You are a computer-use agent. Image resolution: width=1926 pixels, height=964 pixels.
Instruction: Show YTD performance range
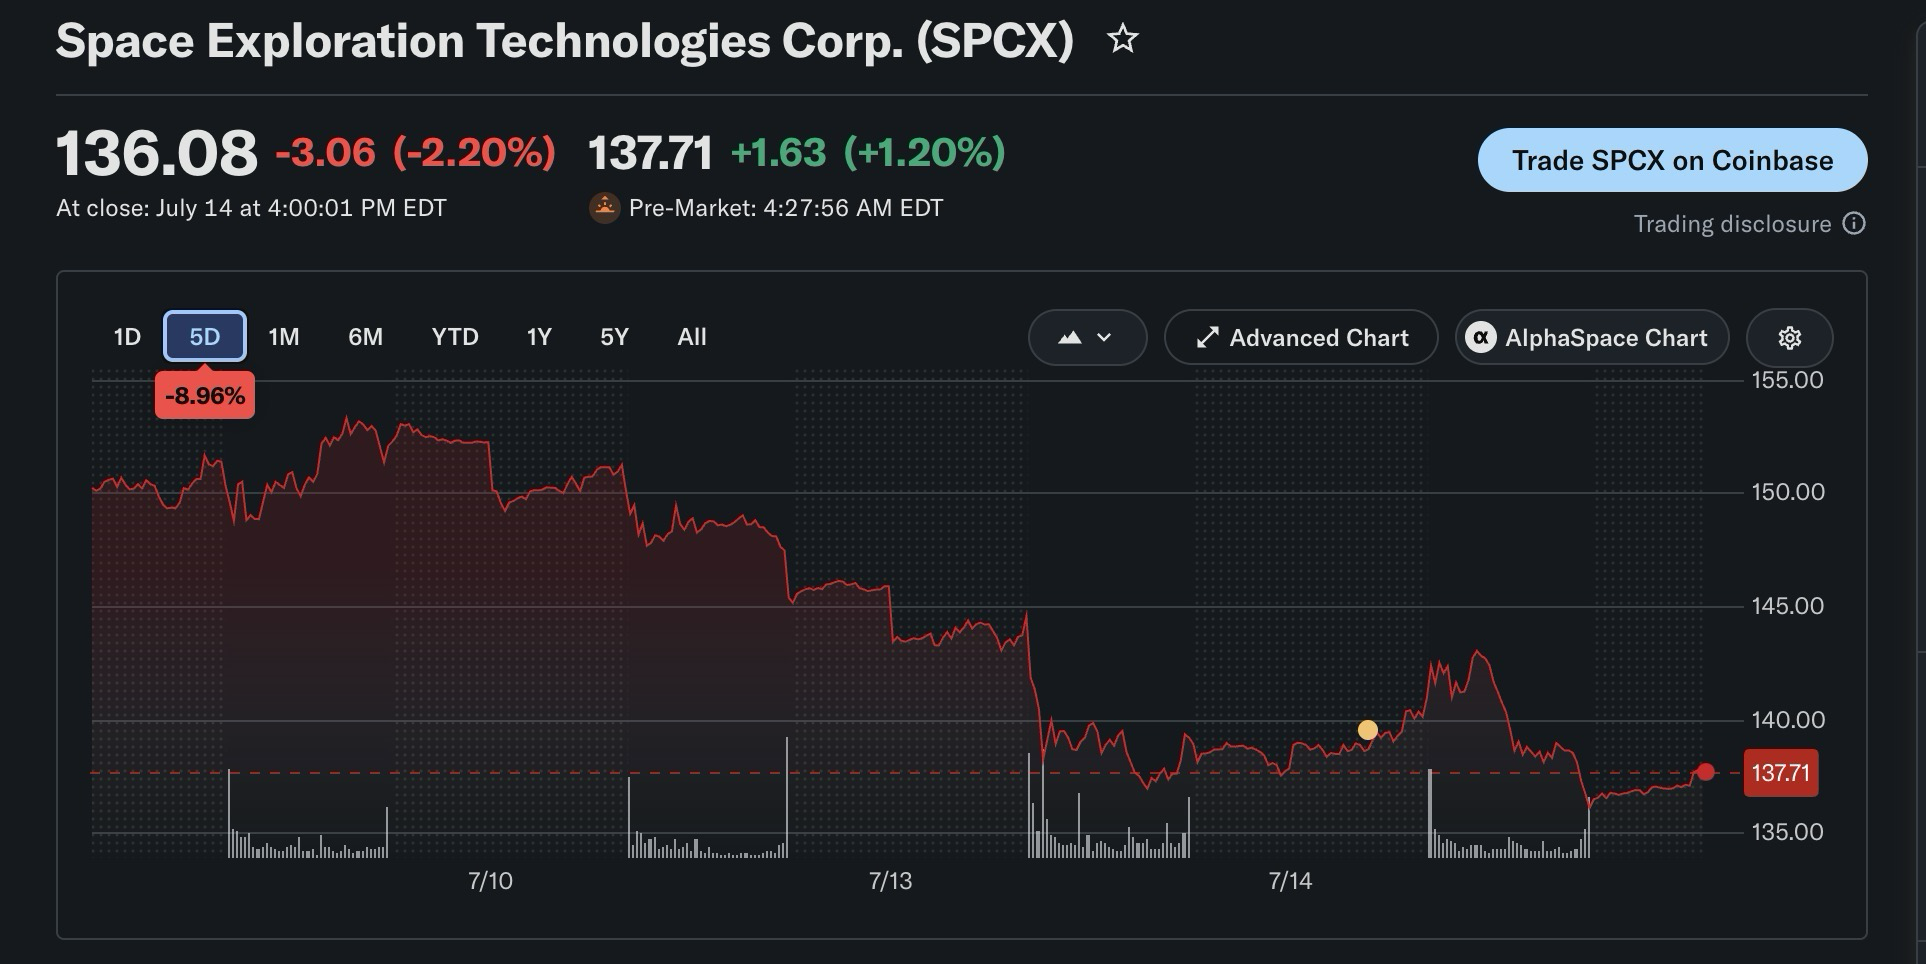click(455, 337)
